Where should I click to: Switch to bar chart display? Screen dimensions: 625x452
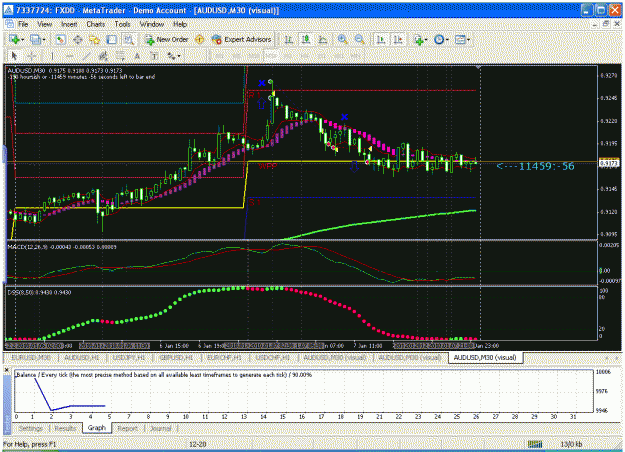tap(289, 39)
